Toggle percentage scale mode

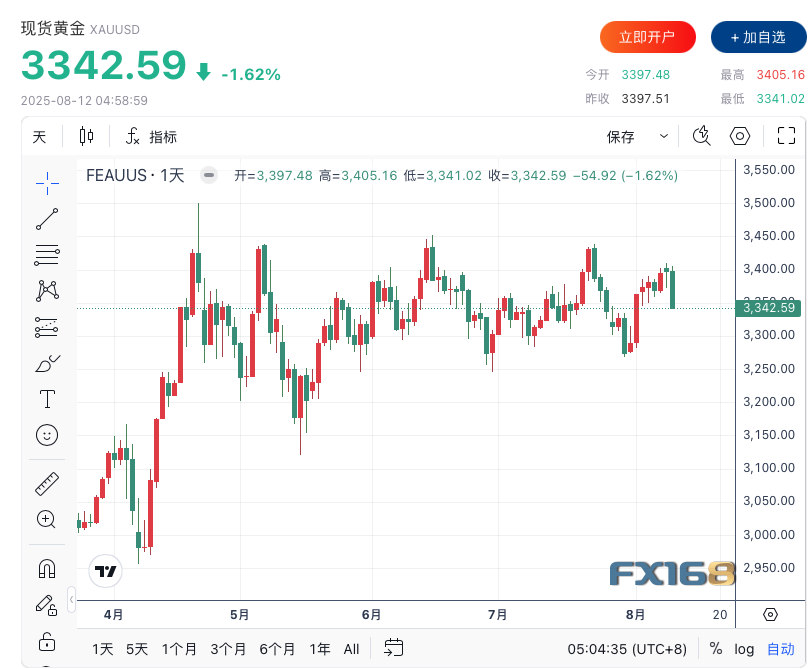[x=716, y=649]
